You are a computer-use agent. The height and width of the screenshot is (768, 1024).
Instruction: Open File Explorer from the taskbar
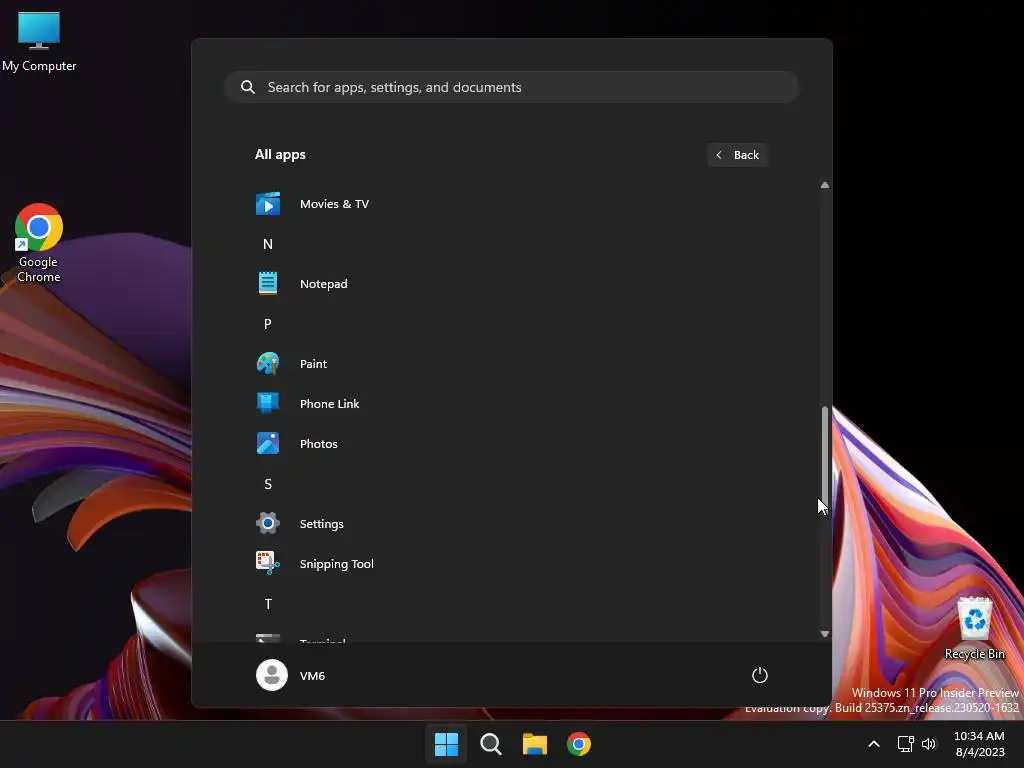[535, 744]
